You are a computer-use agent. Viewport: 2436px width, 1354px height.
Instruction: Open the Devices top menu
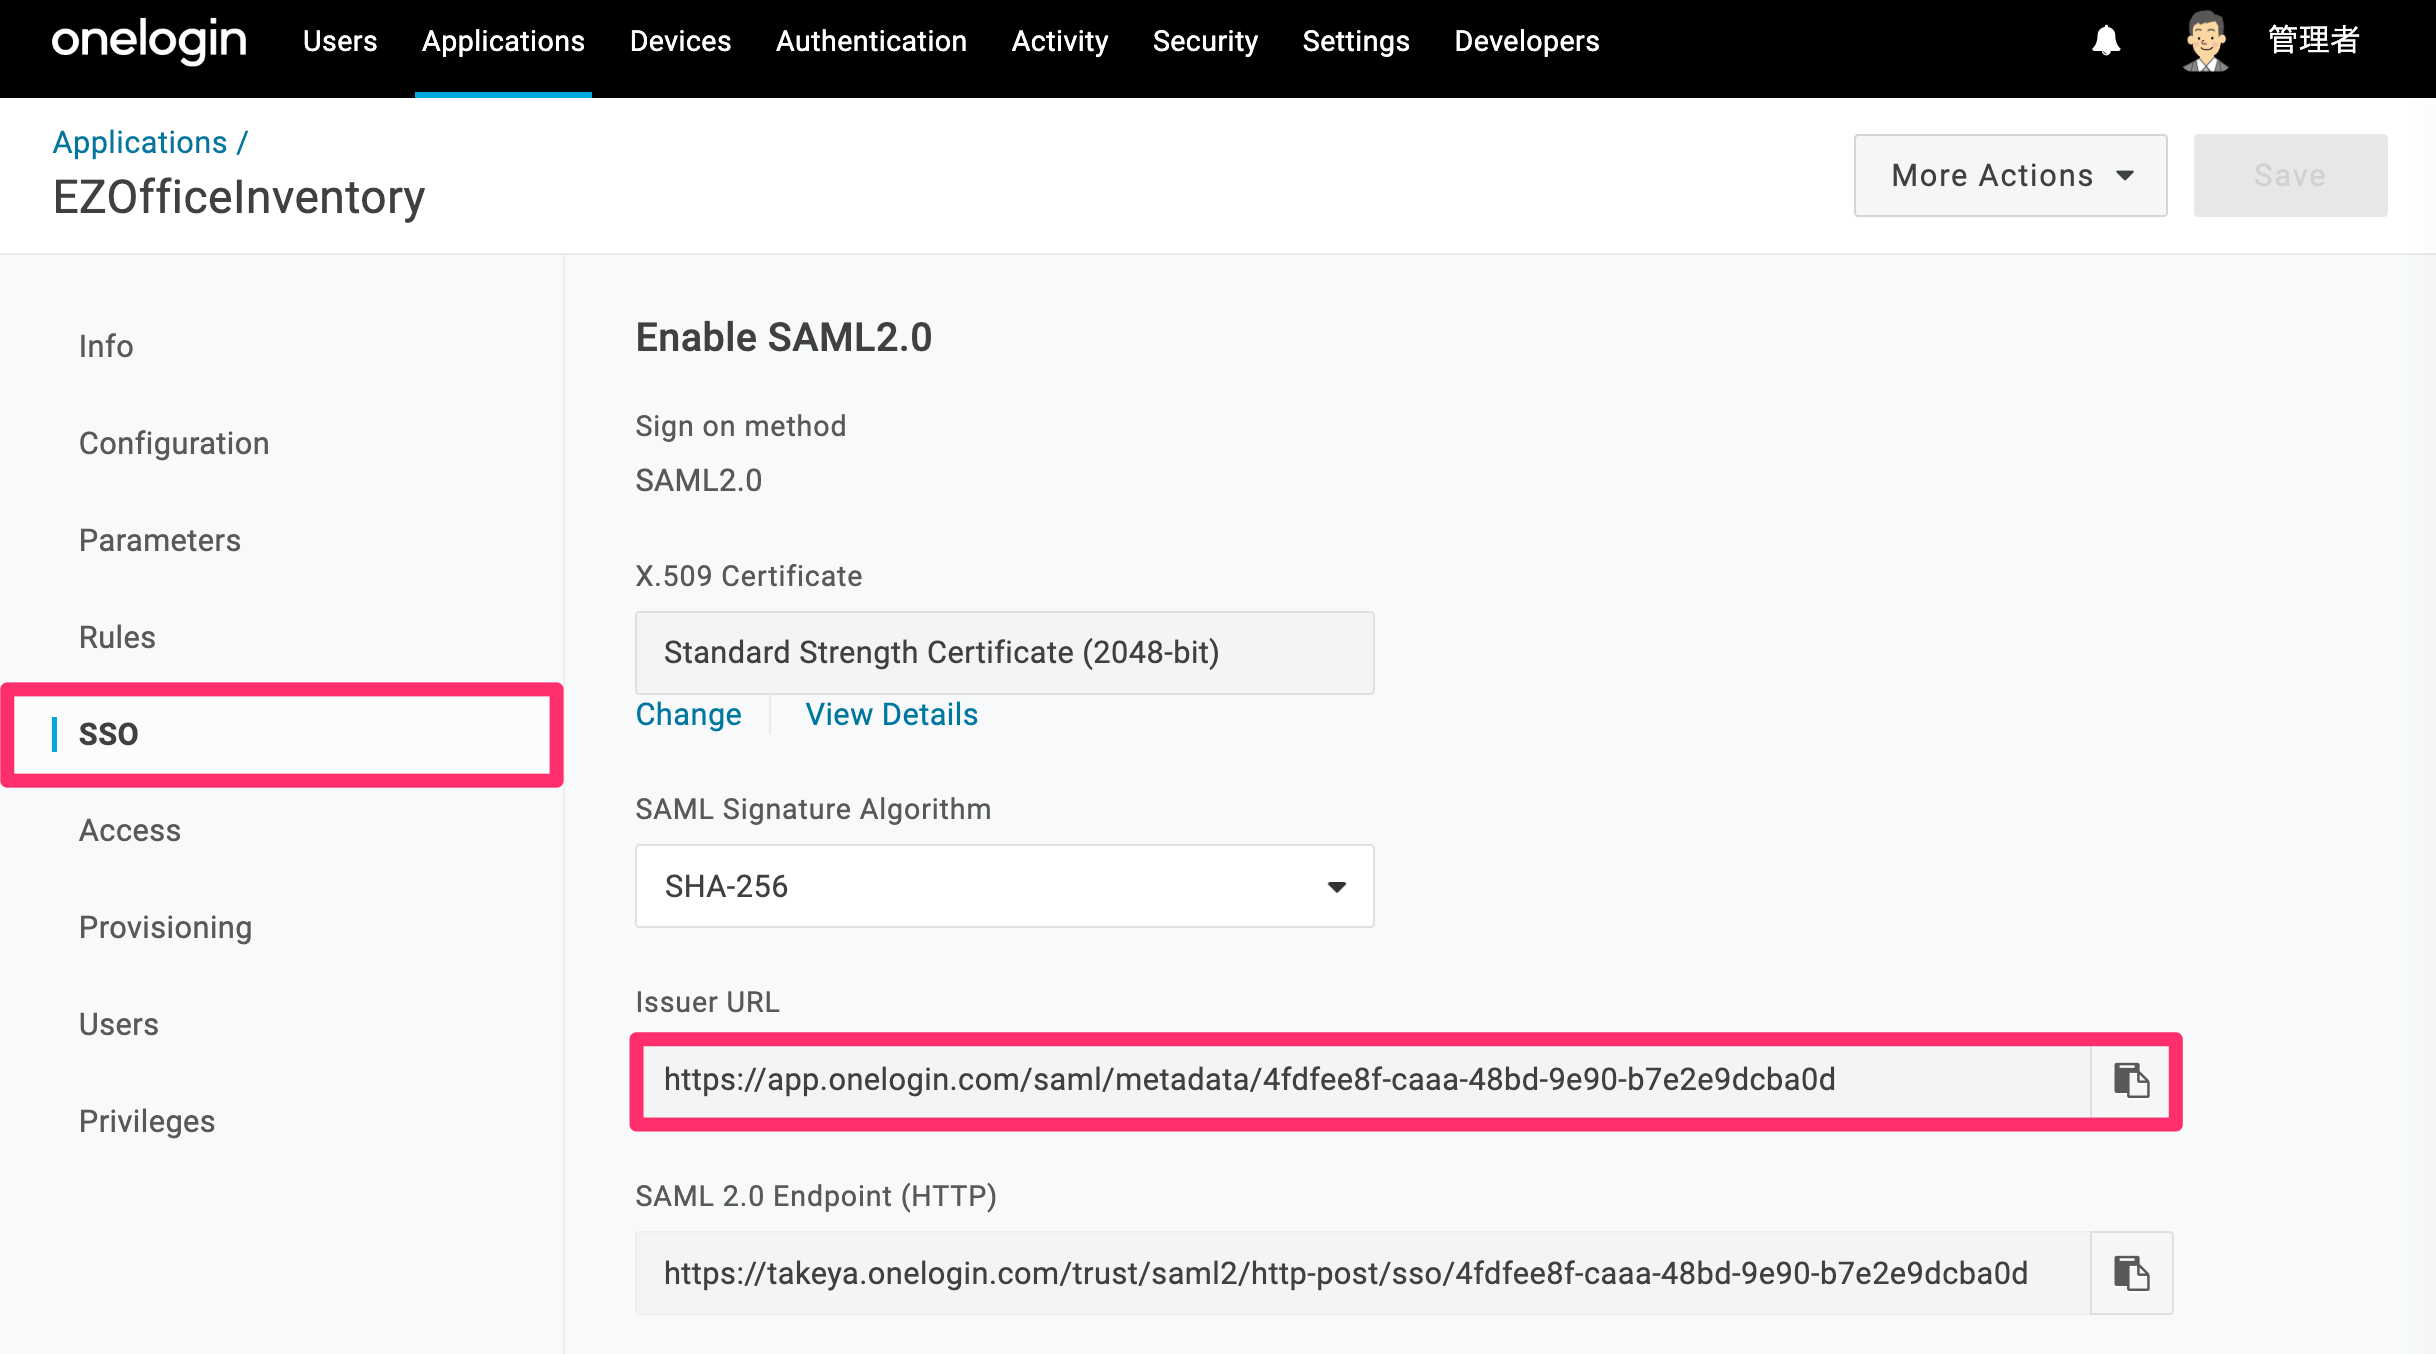[x=680, y=41]
